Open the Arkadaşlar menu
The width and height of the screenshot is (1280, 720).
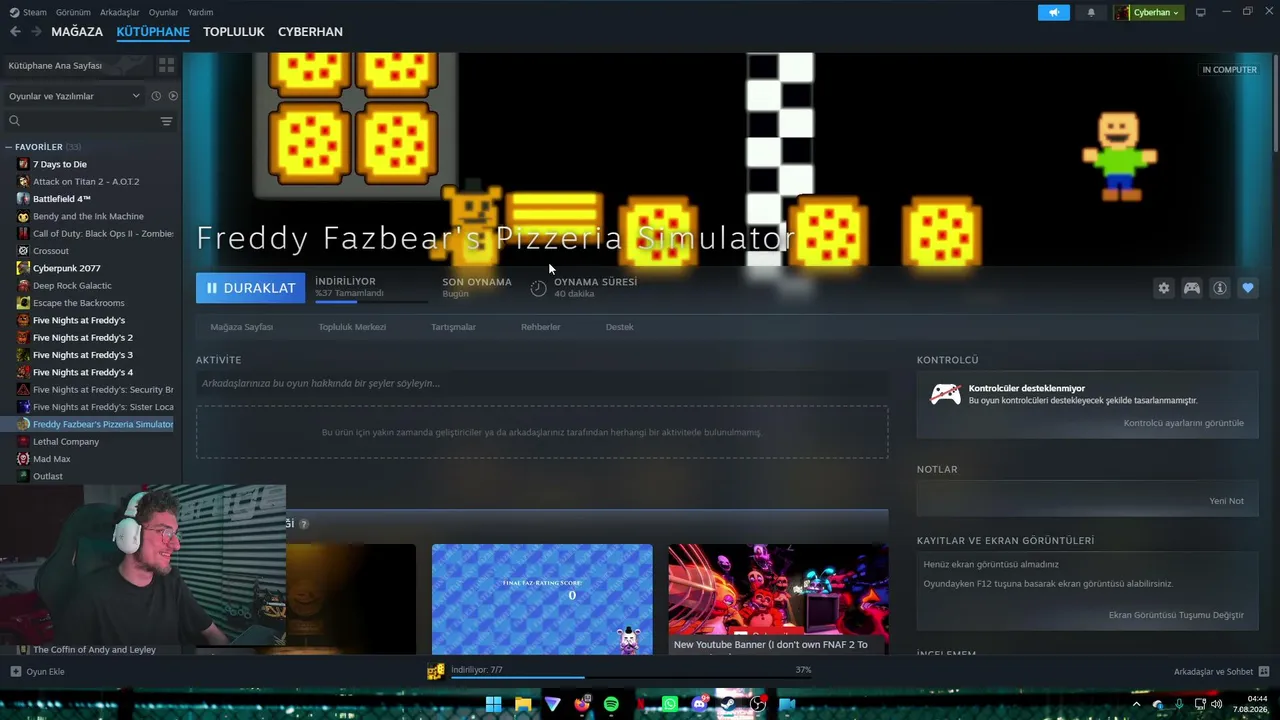coord(120,12)
